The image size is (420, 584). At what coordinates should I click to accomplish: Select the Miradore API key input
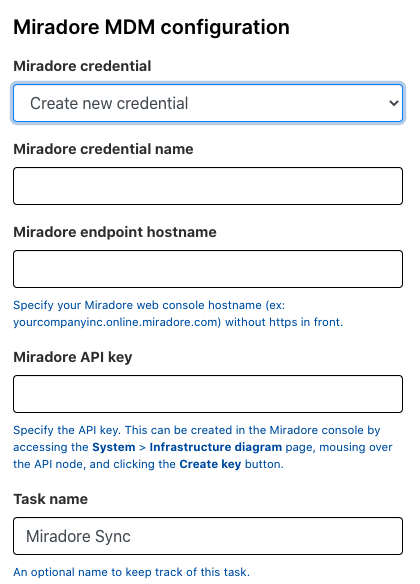pos(208,394)
